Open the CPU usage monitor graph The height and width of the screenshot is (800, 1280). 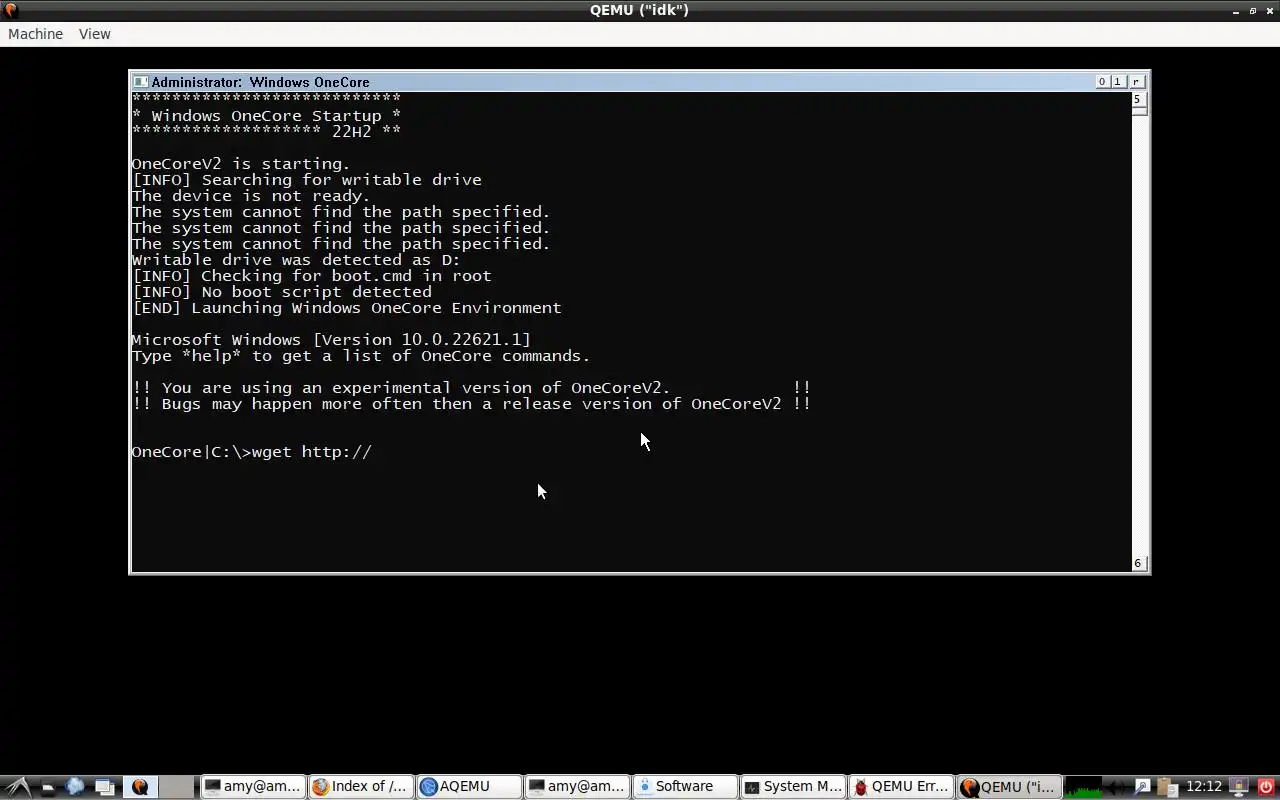tap(1083, 787)
